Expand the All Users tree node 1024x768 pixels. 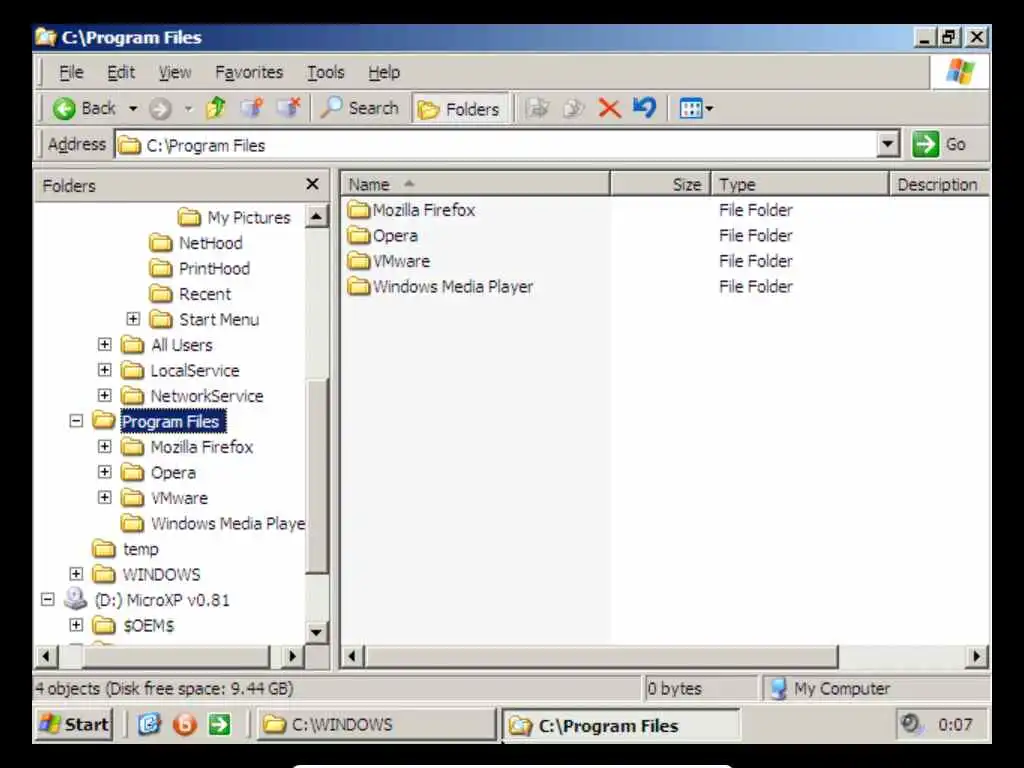(x=104, y=344)
